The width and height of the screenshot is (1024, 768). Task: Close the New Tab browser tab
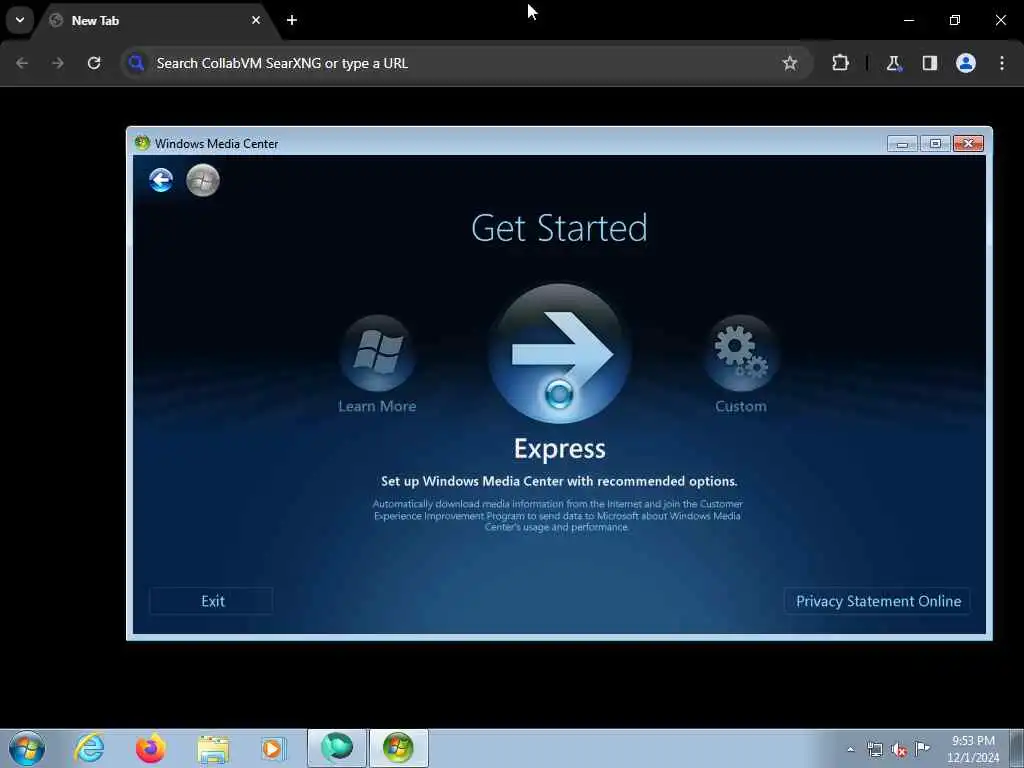coord(256,20)
